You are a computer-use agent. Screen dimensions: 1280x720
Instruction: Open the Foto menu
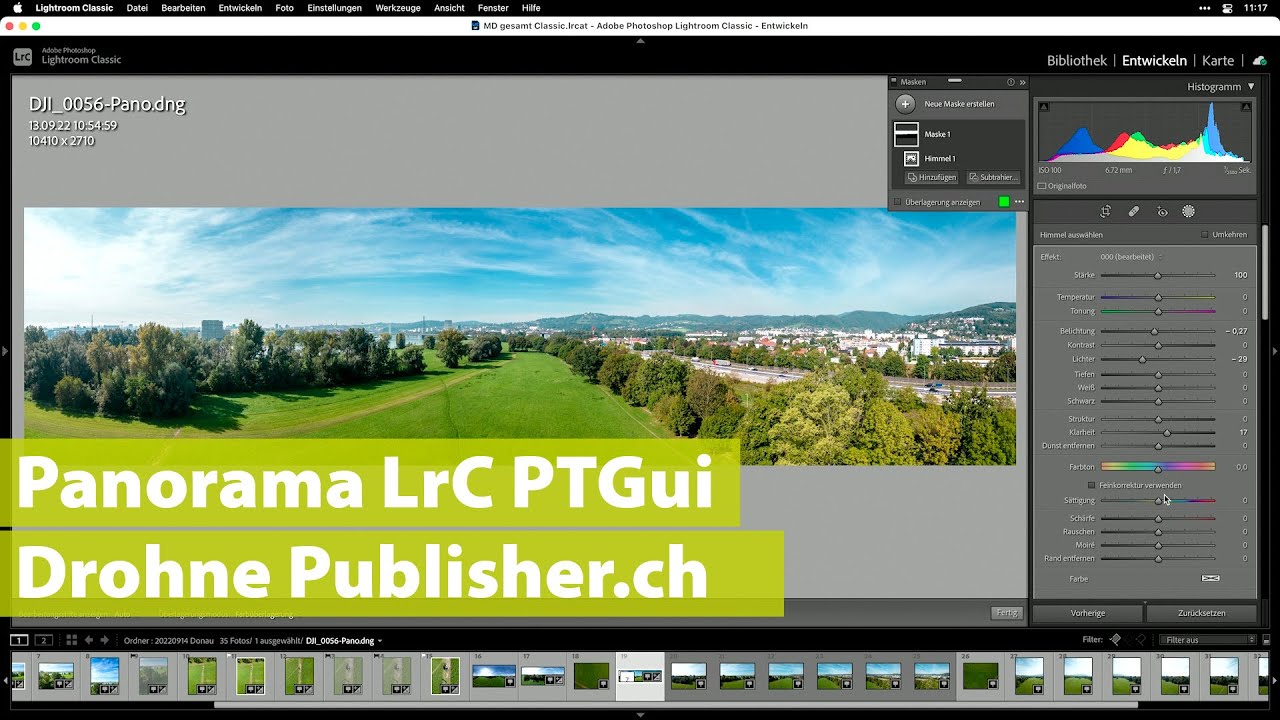pos(285,8)
